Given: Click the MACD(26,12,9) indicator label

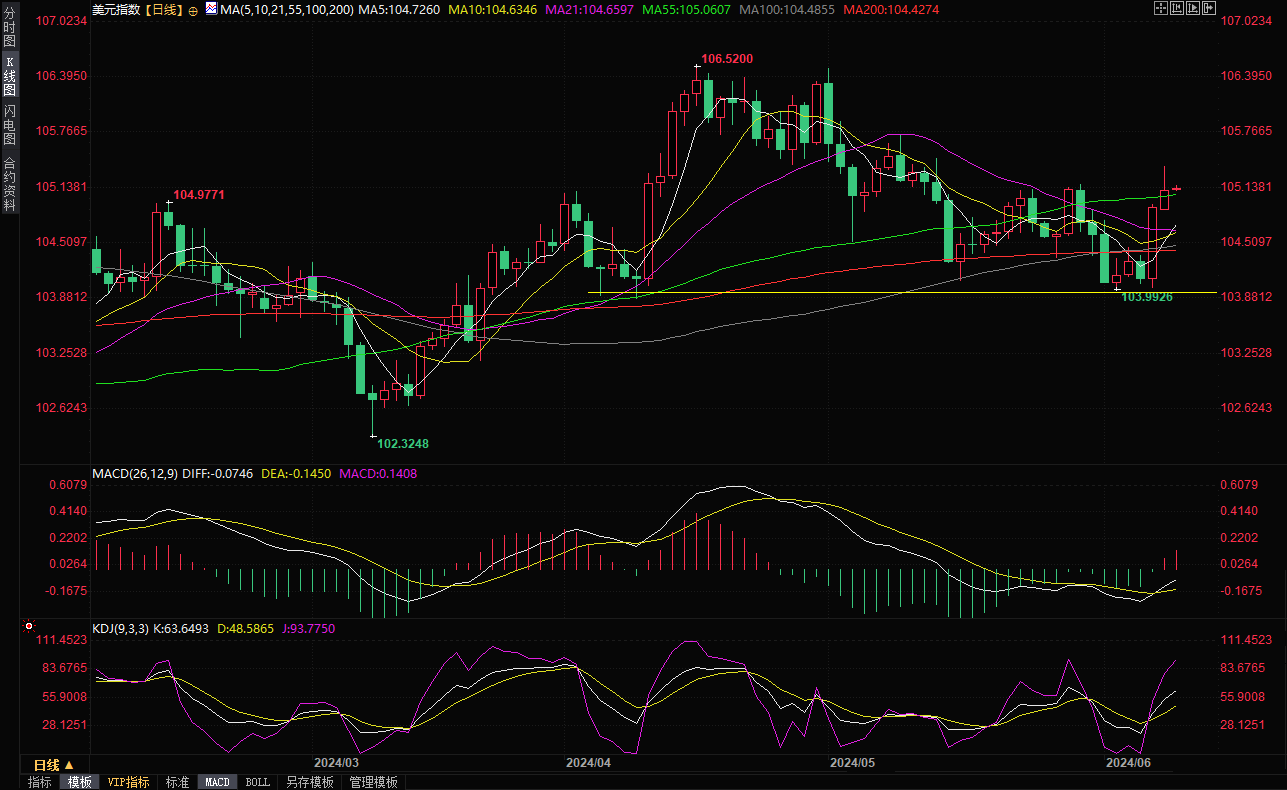Looking at the screenshot, I should coord(135,474).
